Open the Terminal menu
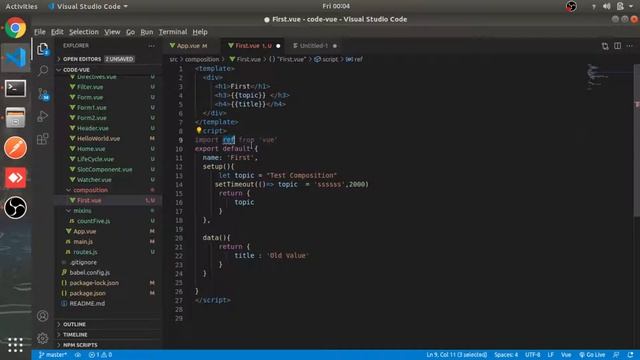 pos(173,32)
